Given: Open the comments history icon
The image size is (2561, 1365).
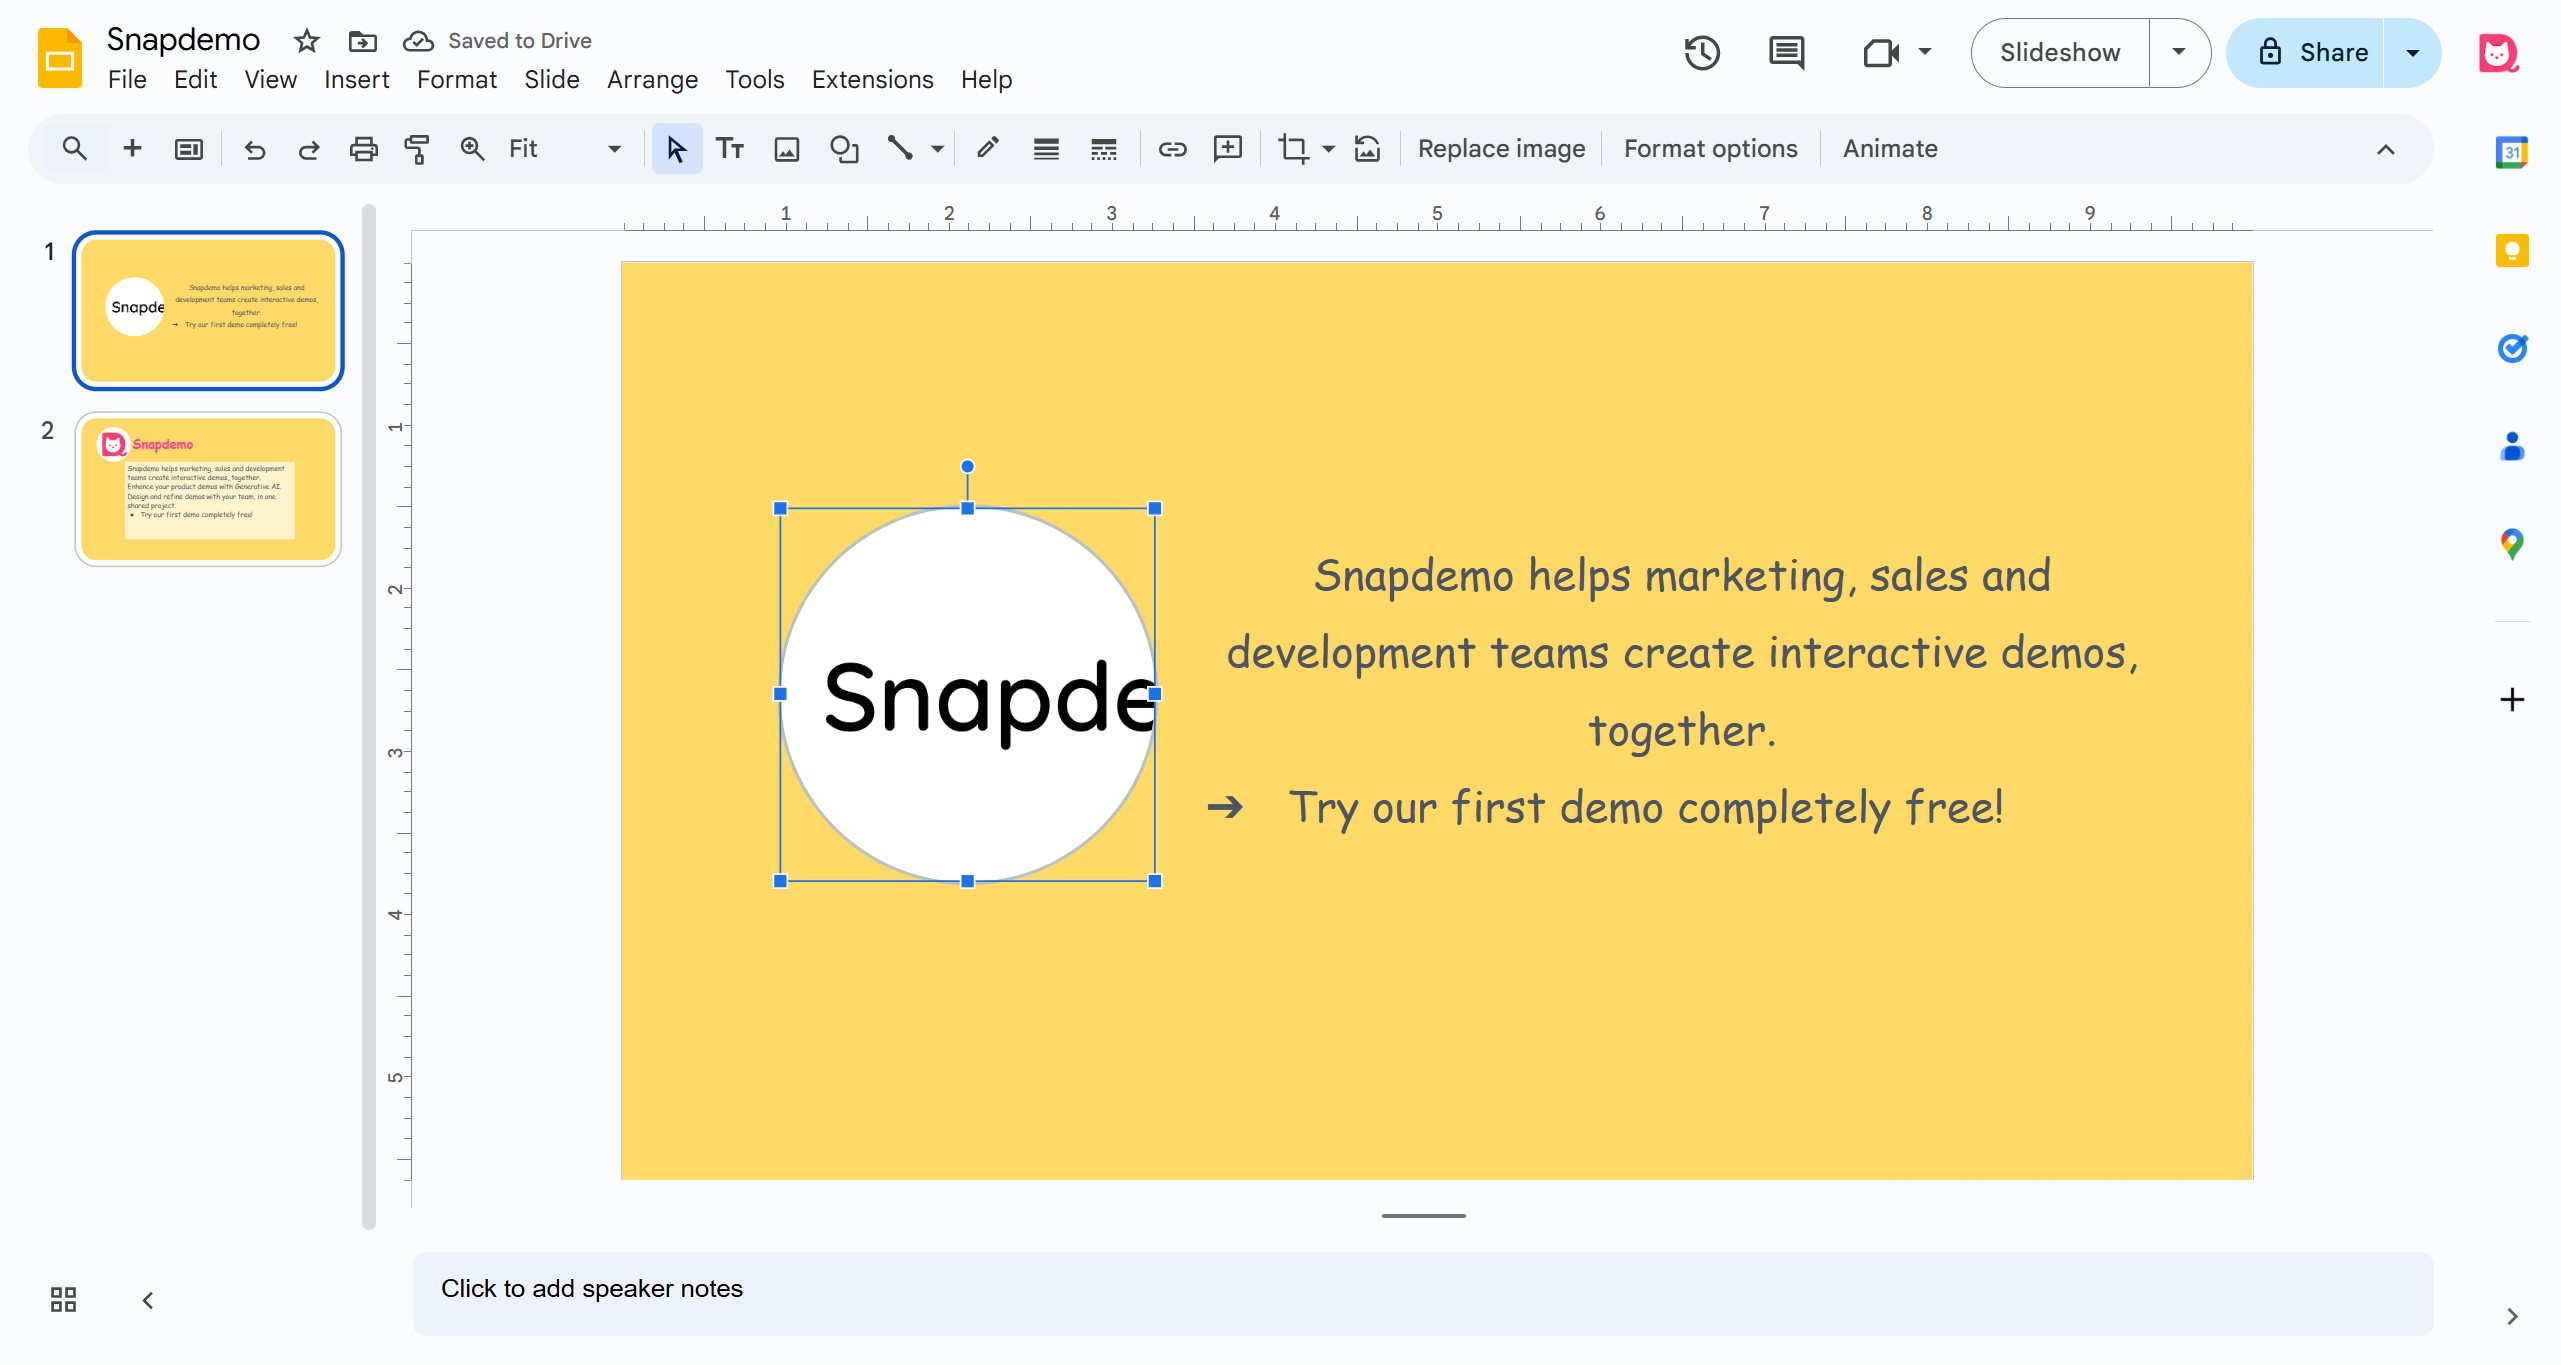Looking at the screenshot, I should pos(1786,52).
